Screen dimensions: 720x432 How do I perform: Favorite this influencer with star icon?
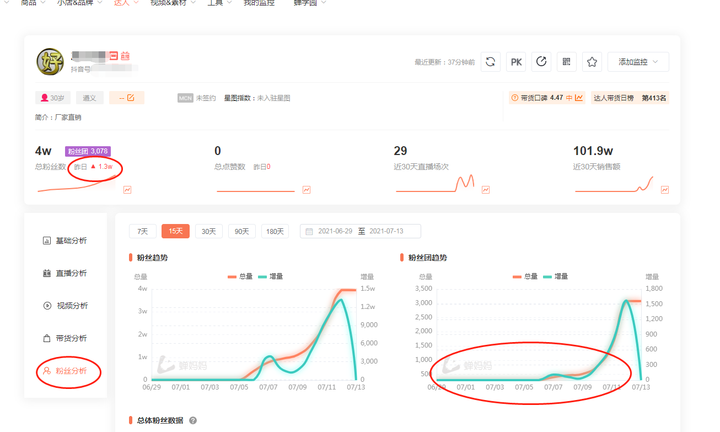pyautogui.click(x=592, y=62)
